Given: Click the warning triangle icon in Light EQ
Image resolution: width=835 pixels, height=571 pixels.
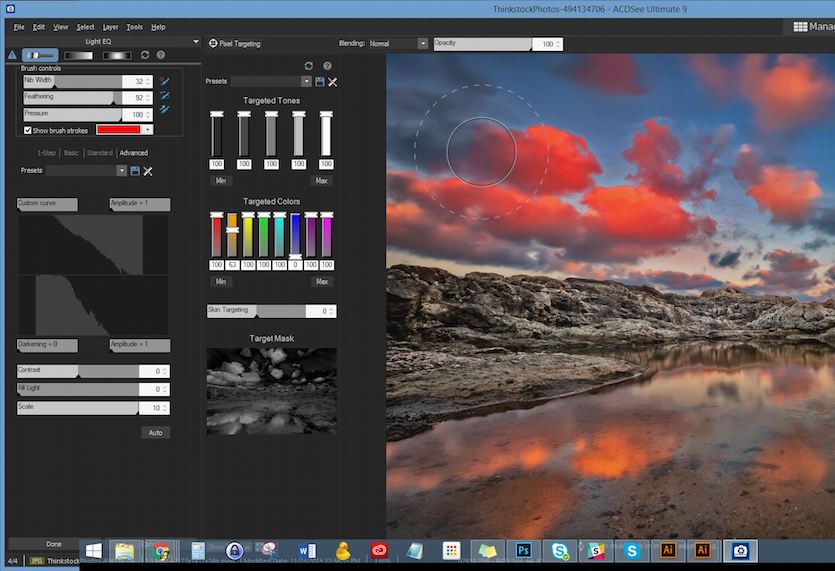Looking at the screenshot, I should [13, 55].
